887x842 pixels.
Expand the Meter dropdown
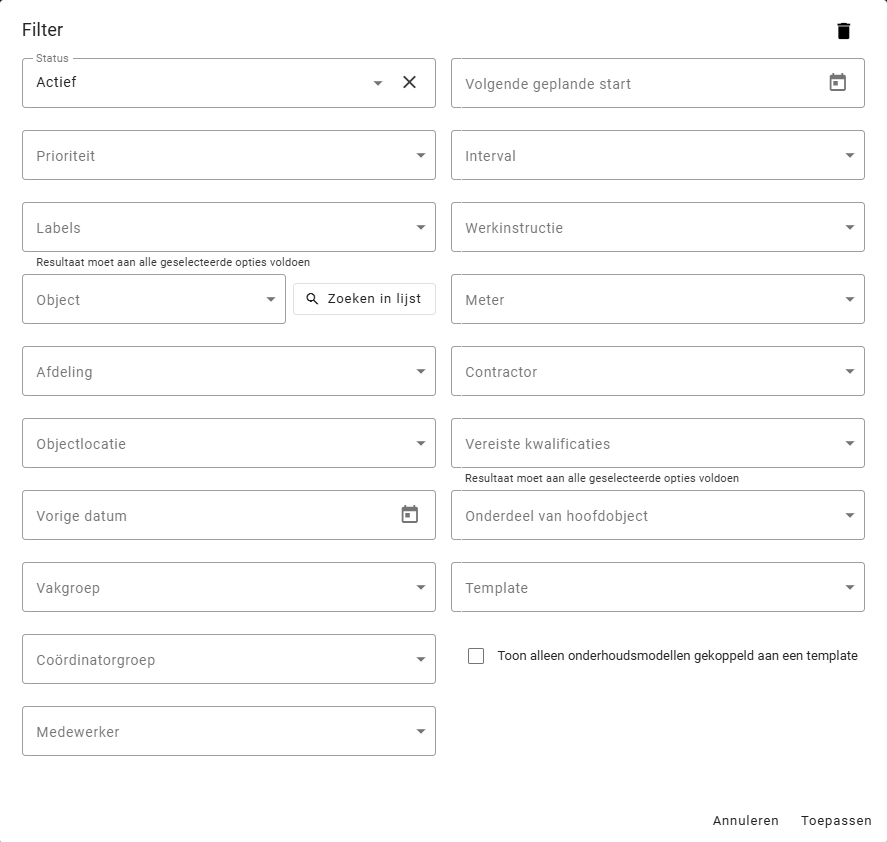coord(849,300)
